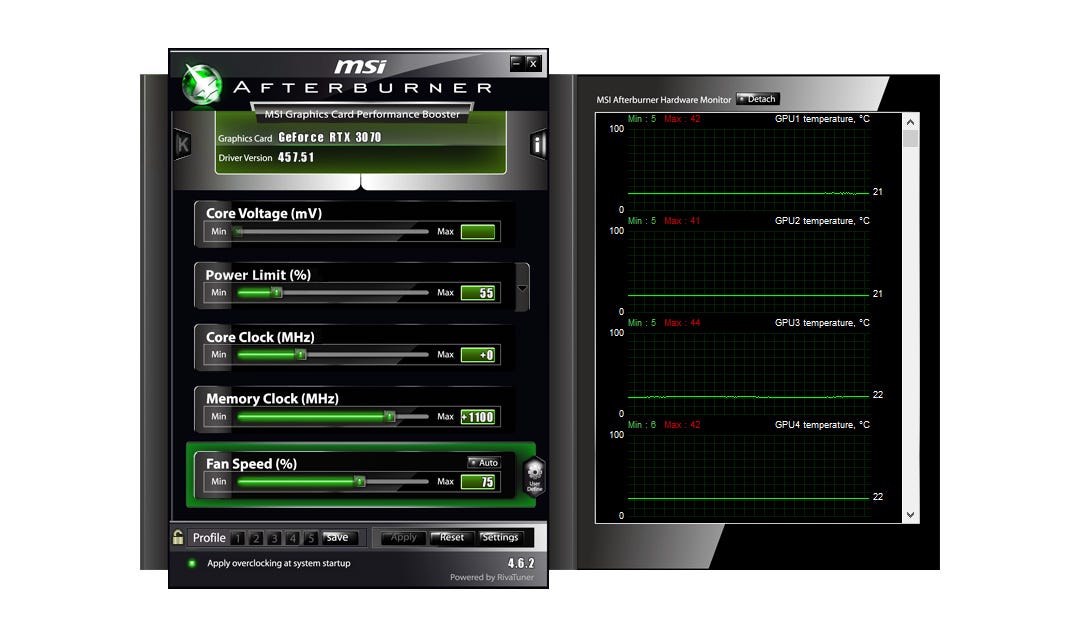This screenshot has width=1080, height=640.
Task: Click the GPU4 temperature graph
Action: tap(749, 474)
